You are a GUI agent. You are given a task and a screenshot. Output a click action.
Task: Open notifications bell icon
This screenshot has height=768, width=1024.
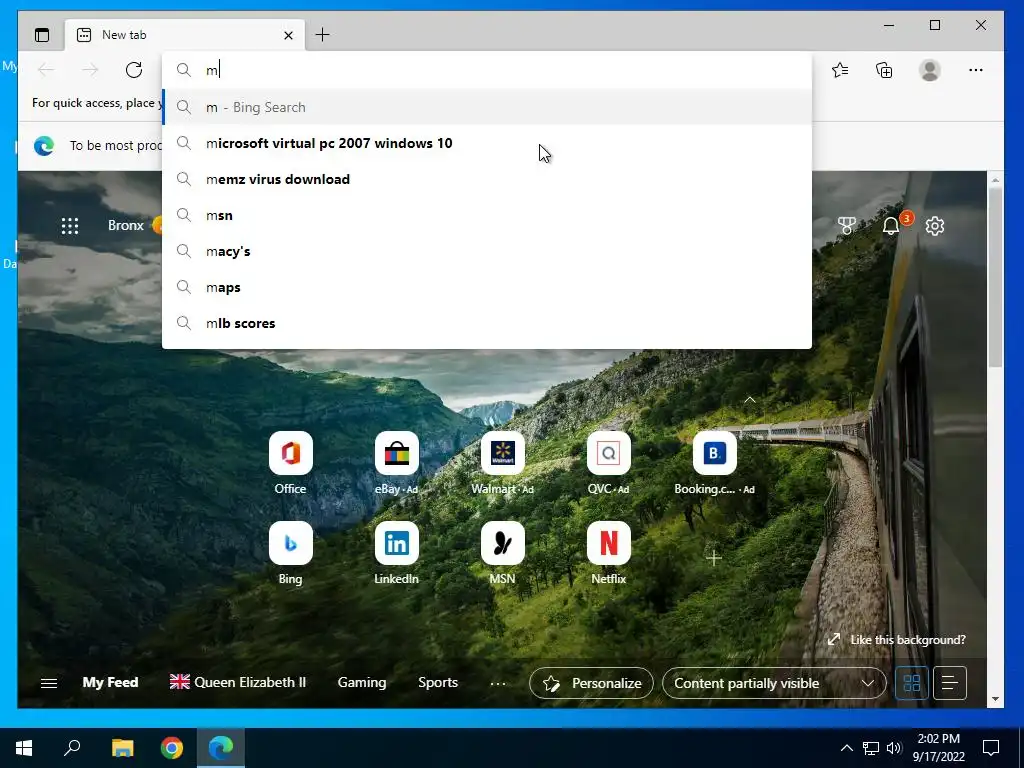(x=891, y=226)
